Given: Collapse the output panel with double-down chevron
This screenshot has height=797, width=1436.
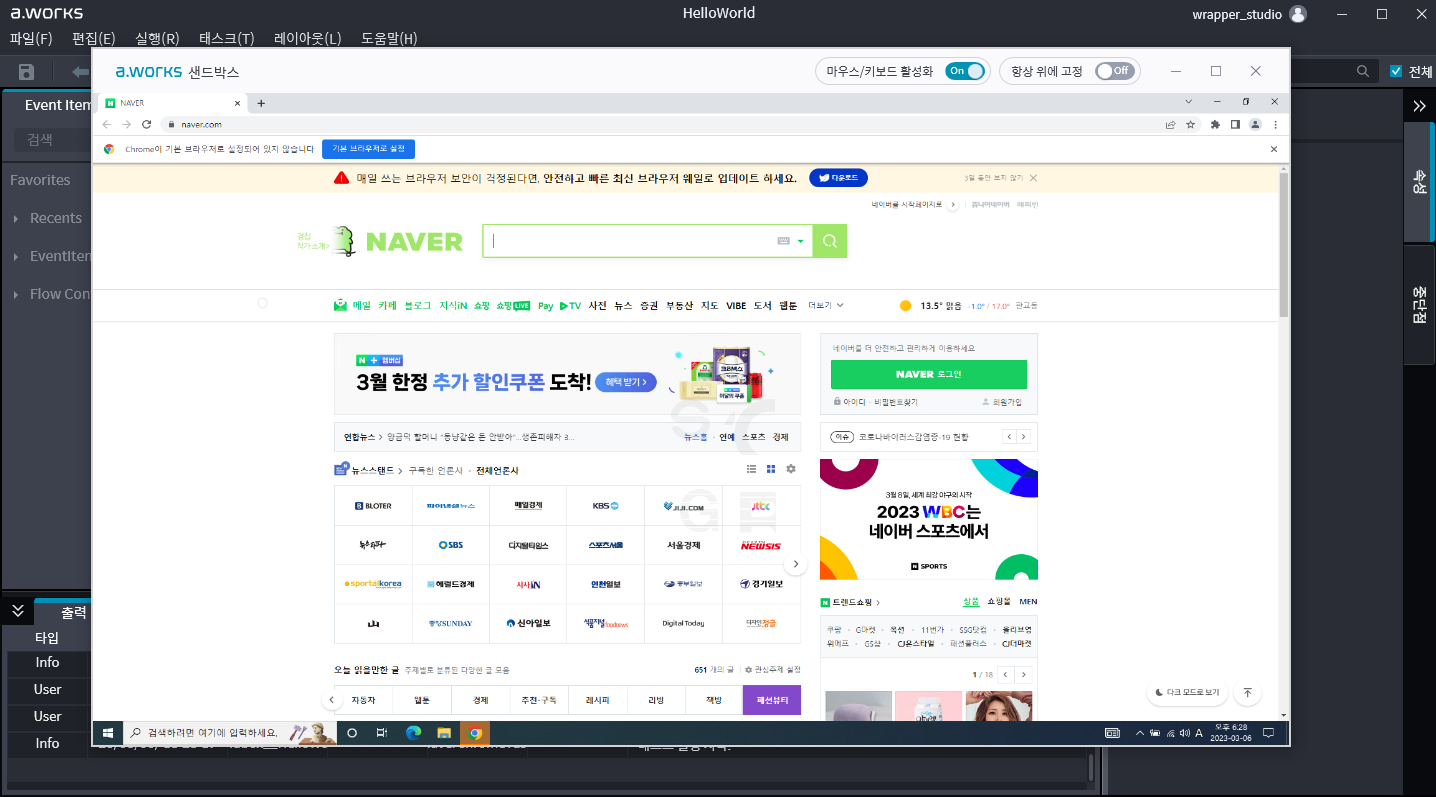Looking at the screenshot, I should pos(18,610).
